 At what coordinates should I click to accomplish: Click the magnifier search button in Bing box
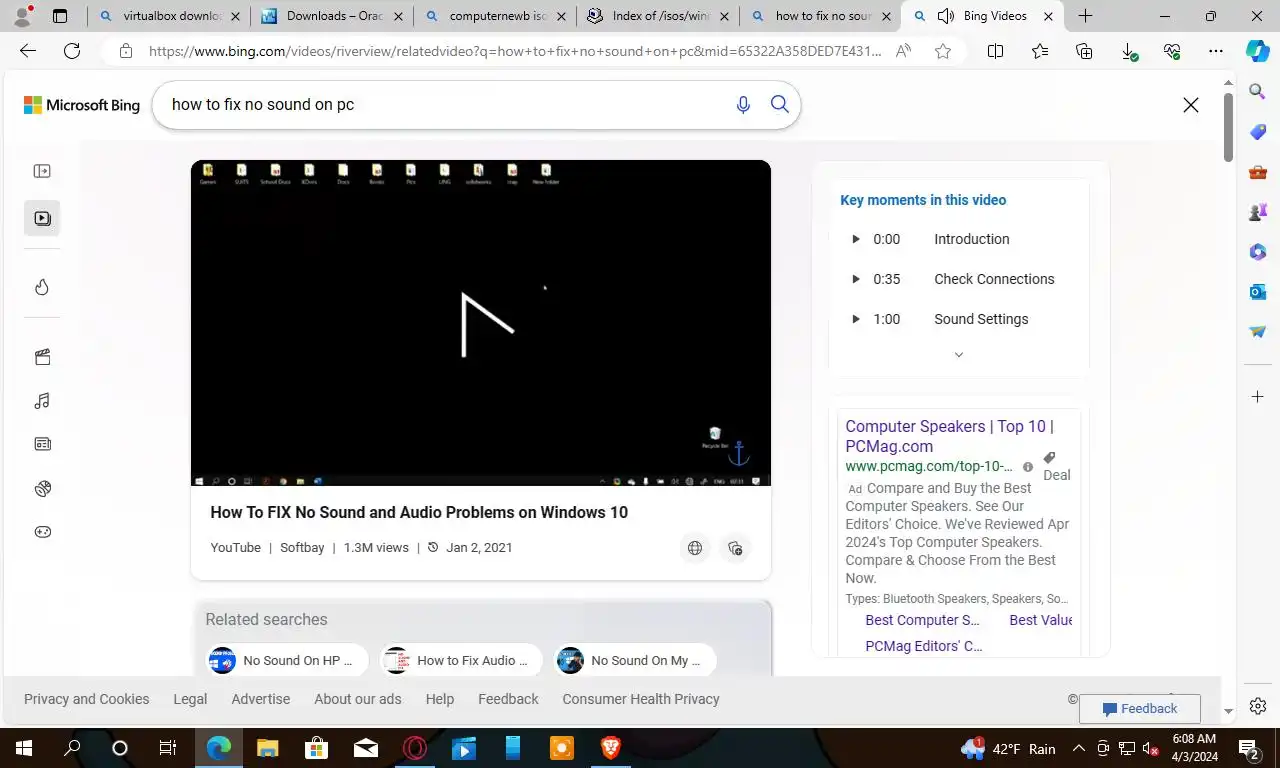pos(780,104)
